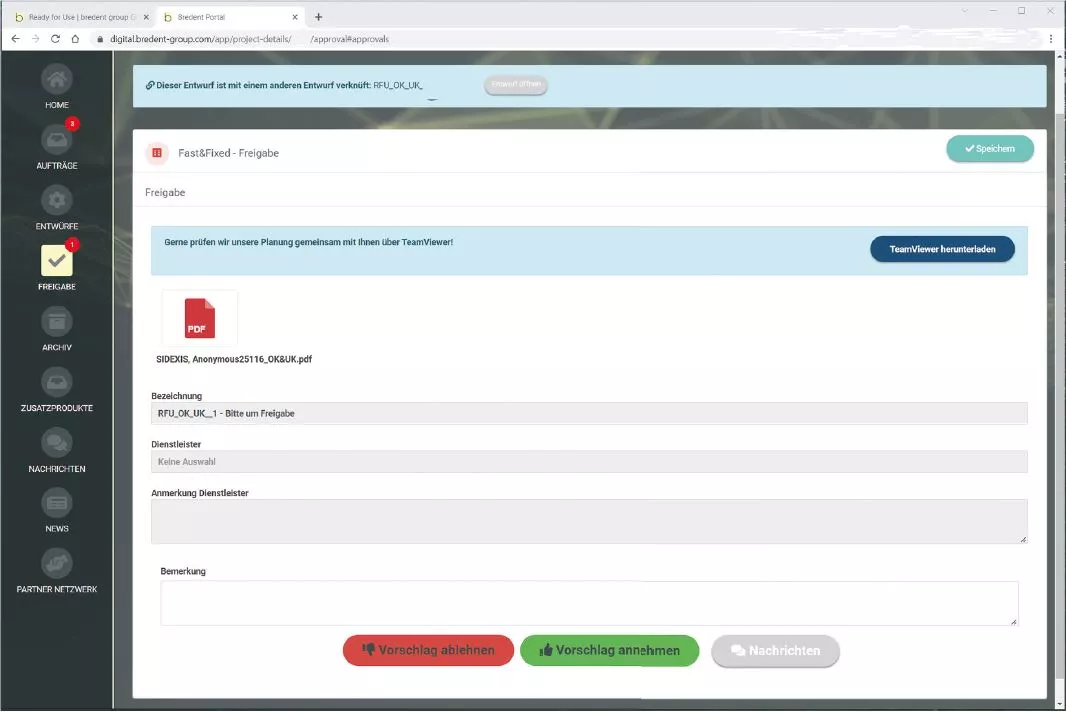The image size is (1066, 712).
Task: Open the SIDEXIS PDF file thumbnail
Action: (200, 319)
